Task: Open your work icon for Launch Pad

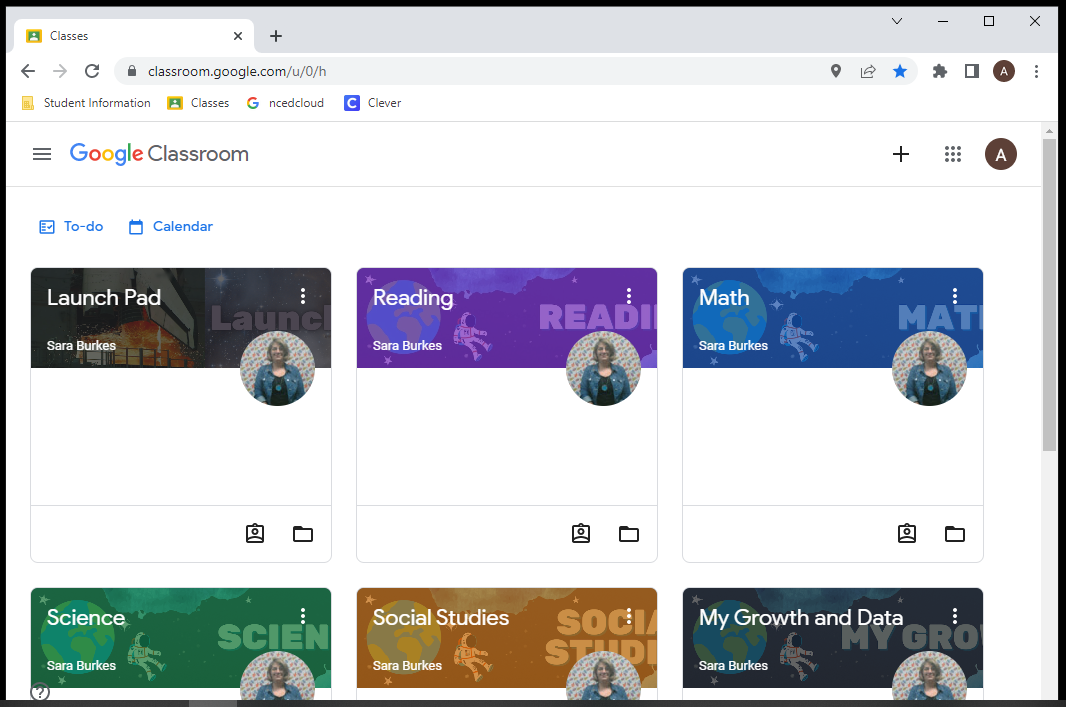Action: [255, 534]
